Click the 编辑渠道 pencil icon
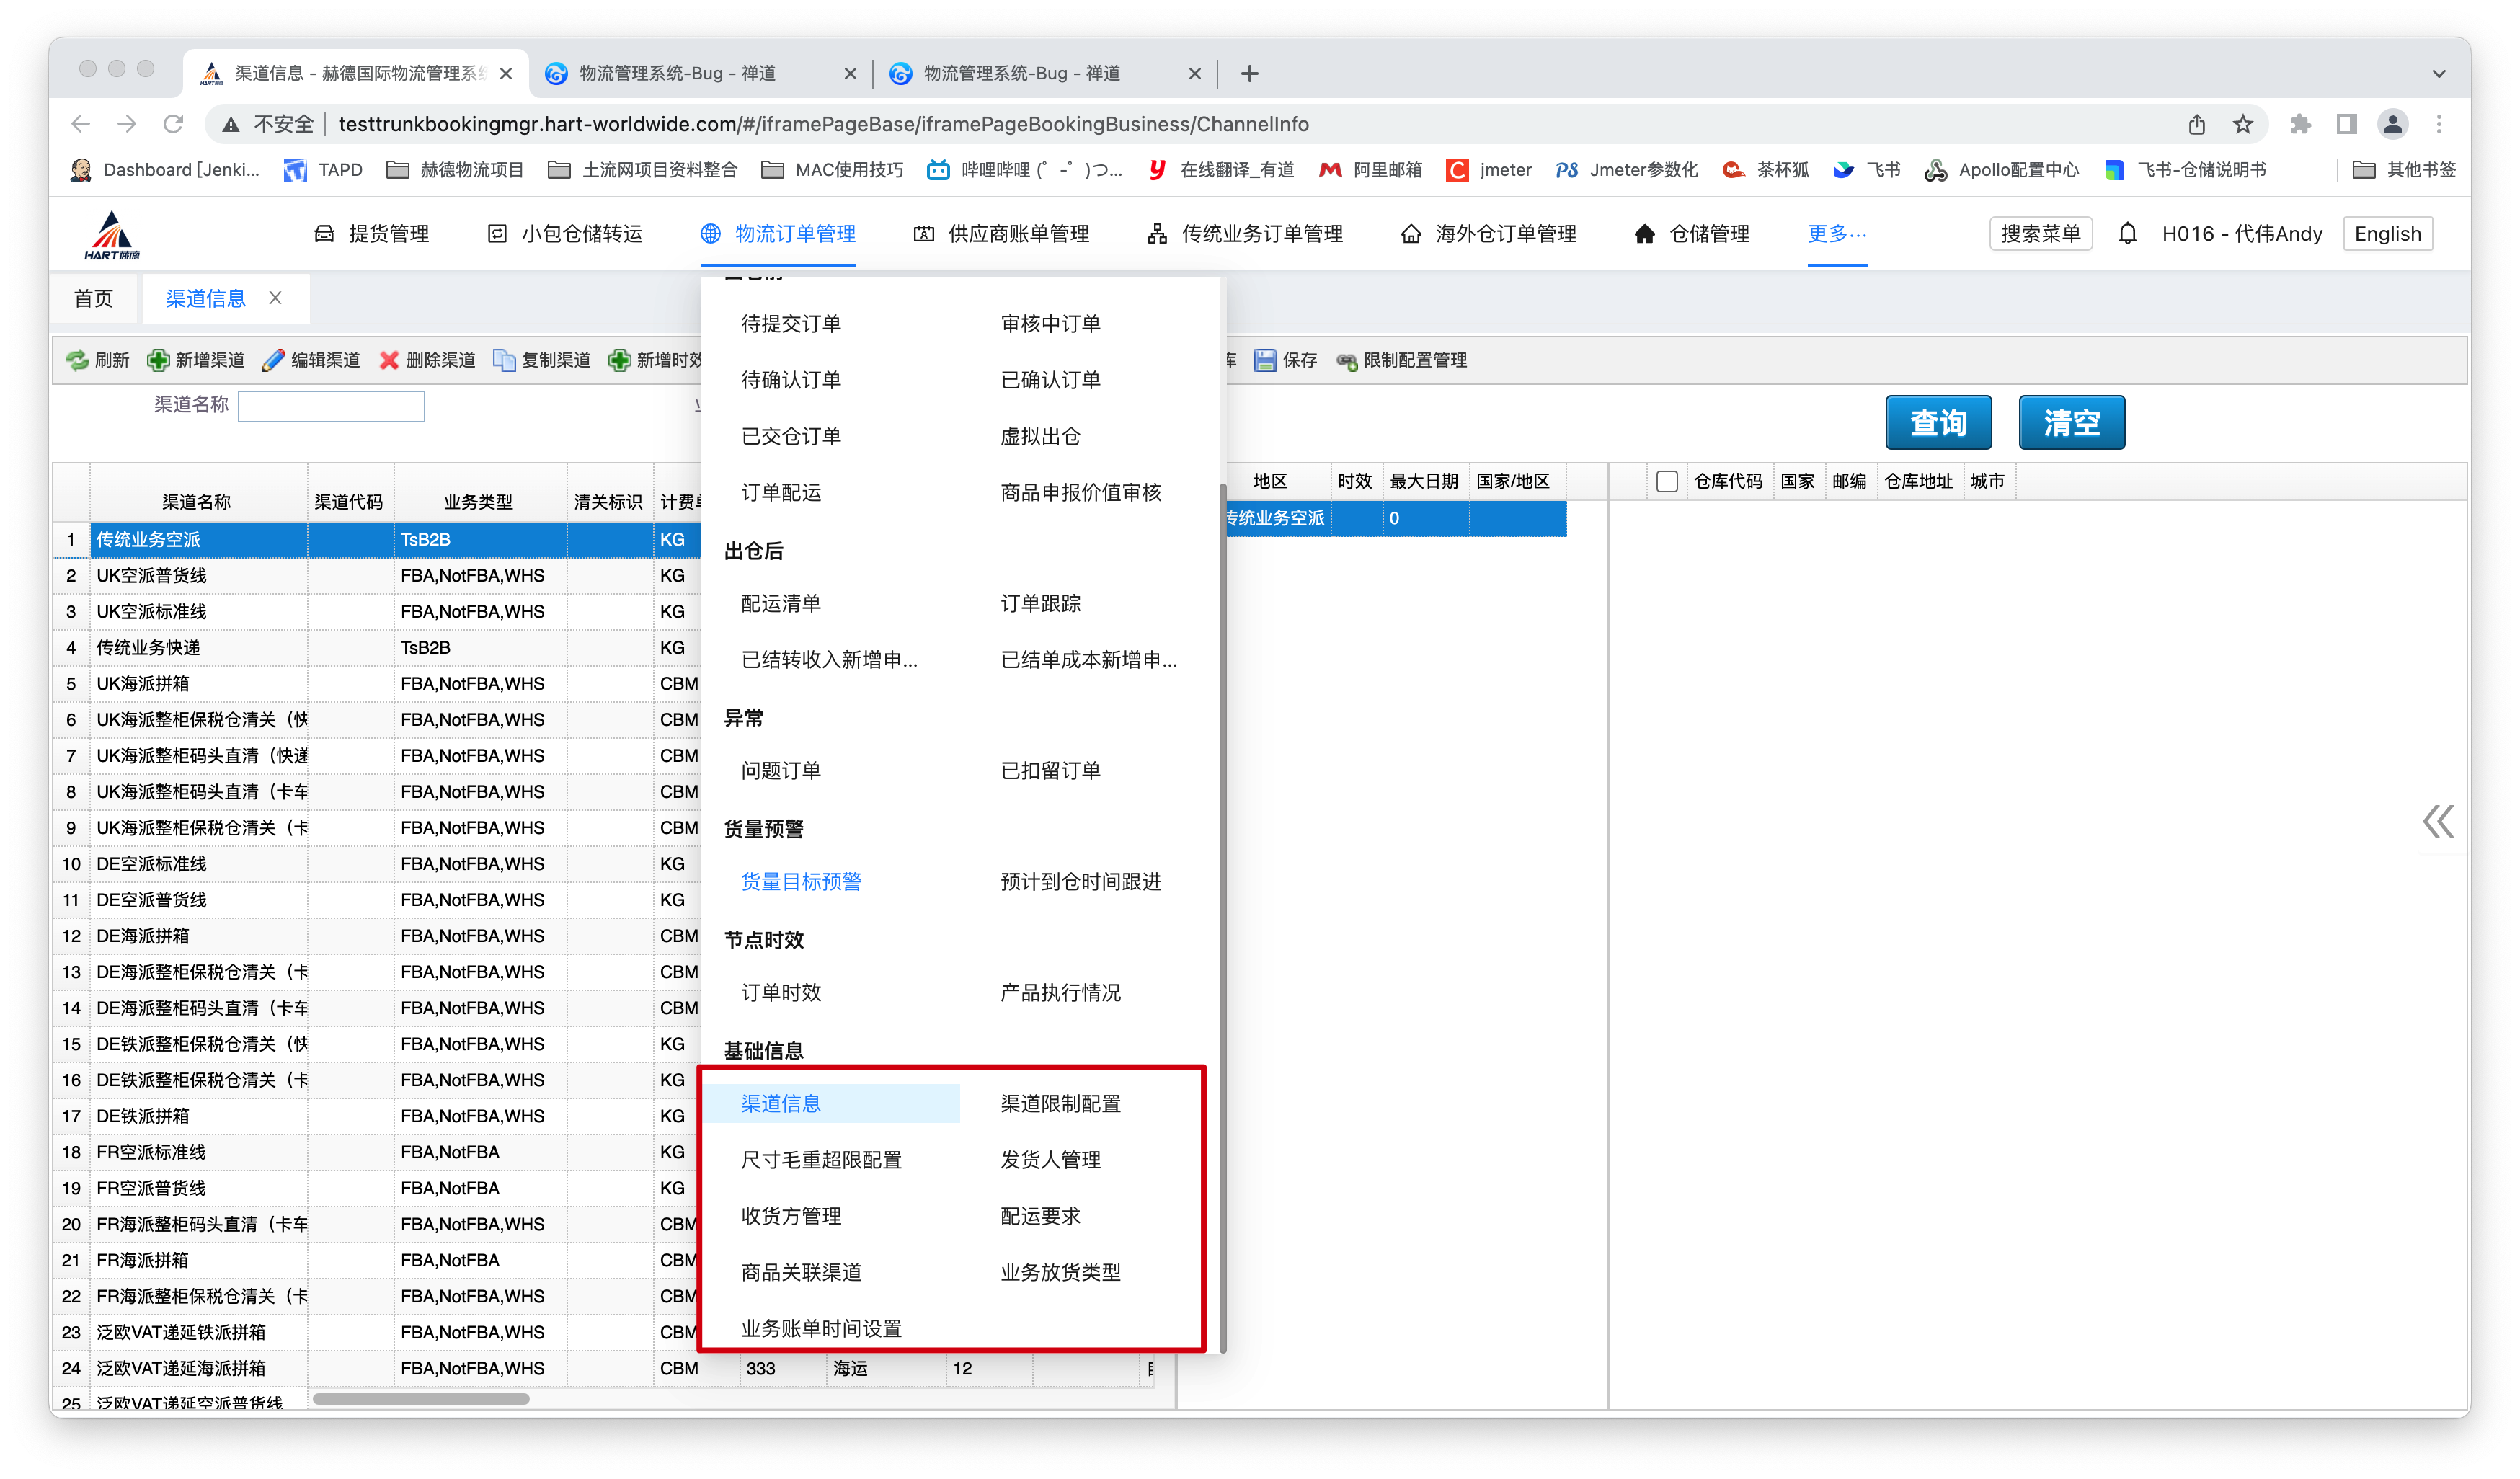 273,360
